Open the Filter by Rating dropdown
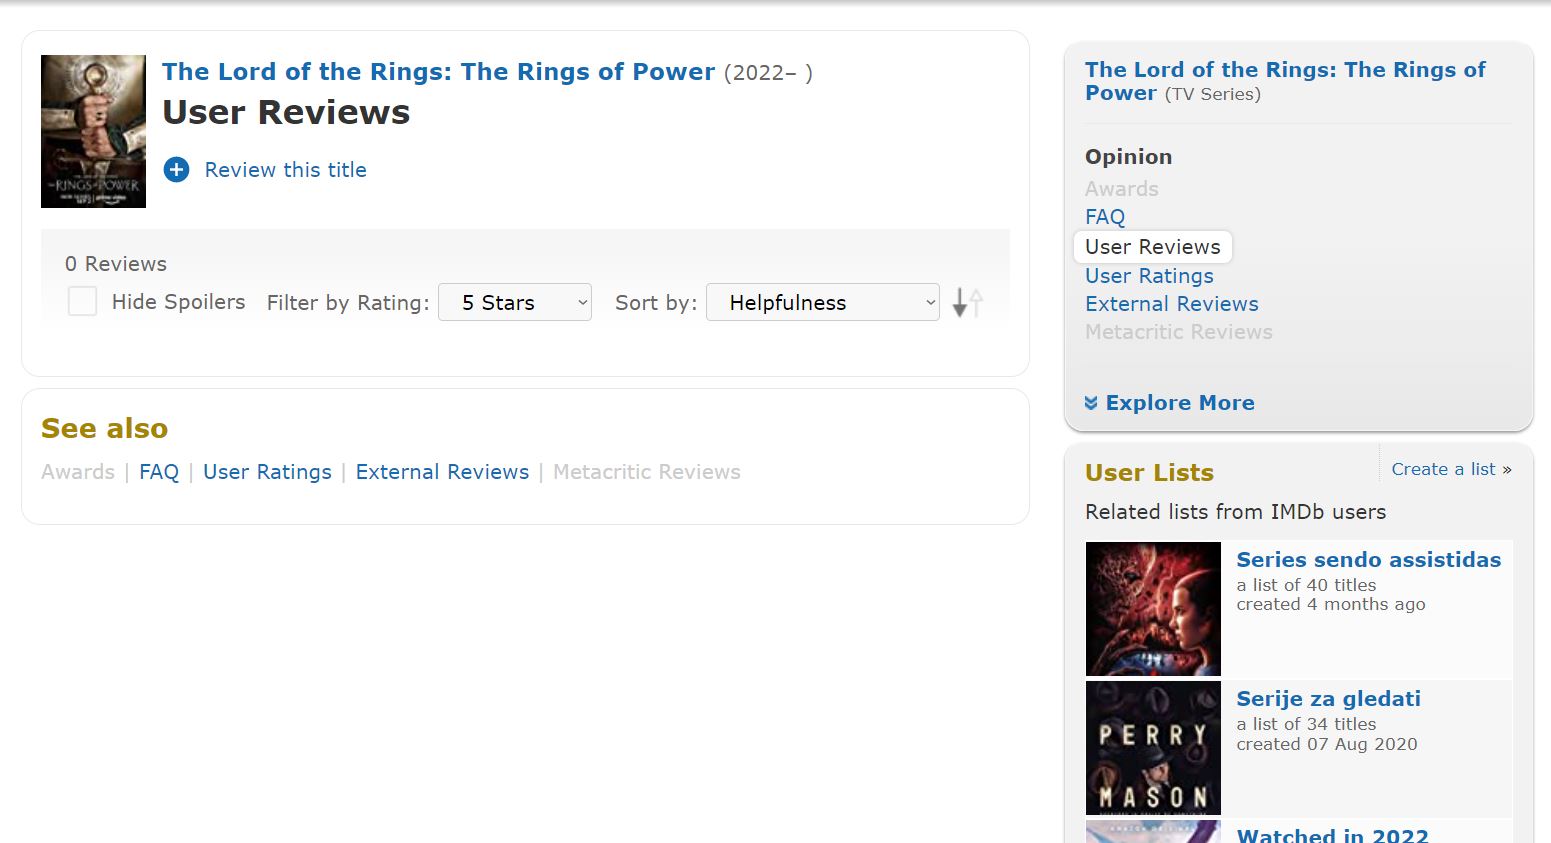 pyautogui.click(x=515, y=302)
